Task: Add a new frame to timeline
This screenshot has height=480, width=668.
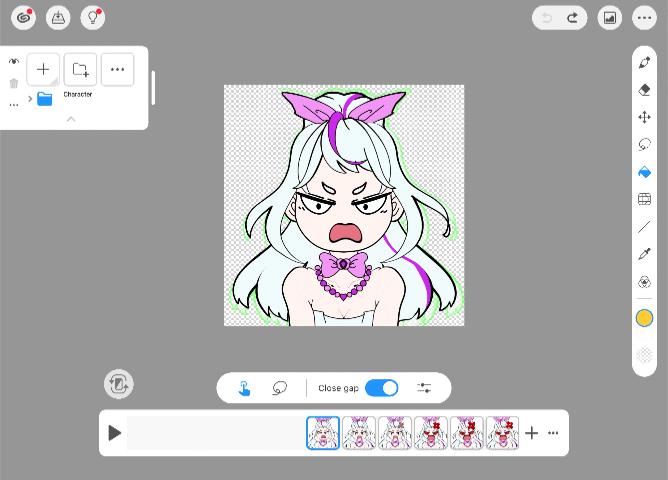Action: [x=532, y=433]
